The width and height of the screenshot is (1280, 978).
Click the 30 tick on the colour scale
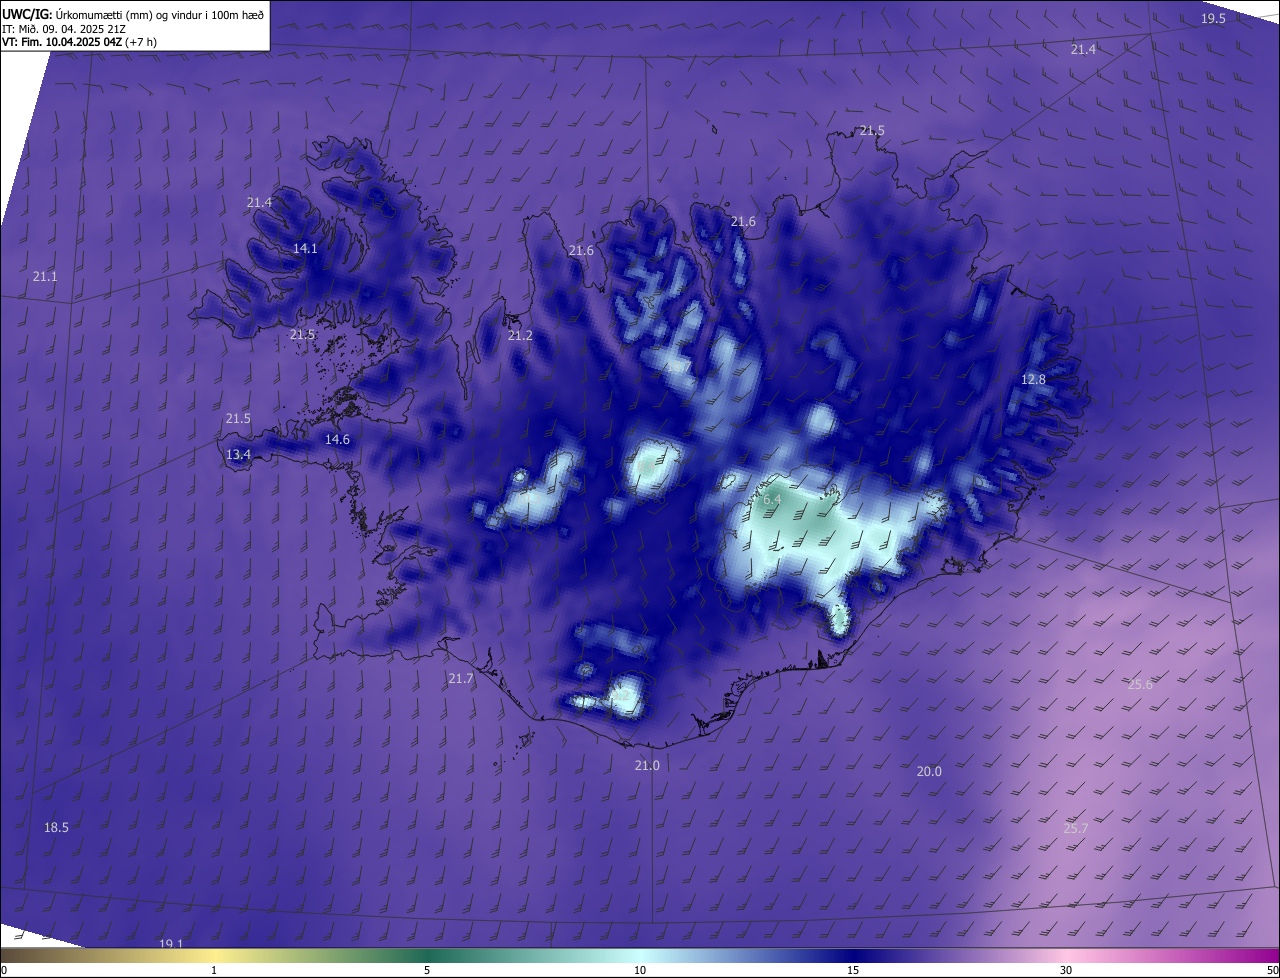tap(1066, 971)
